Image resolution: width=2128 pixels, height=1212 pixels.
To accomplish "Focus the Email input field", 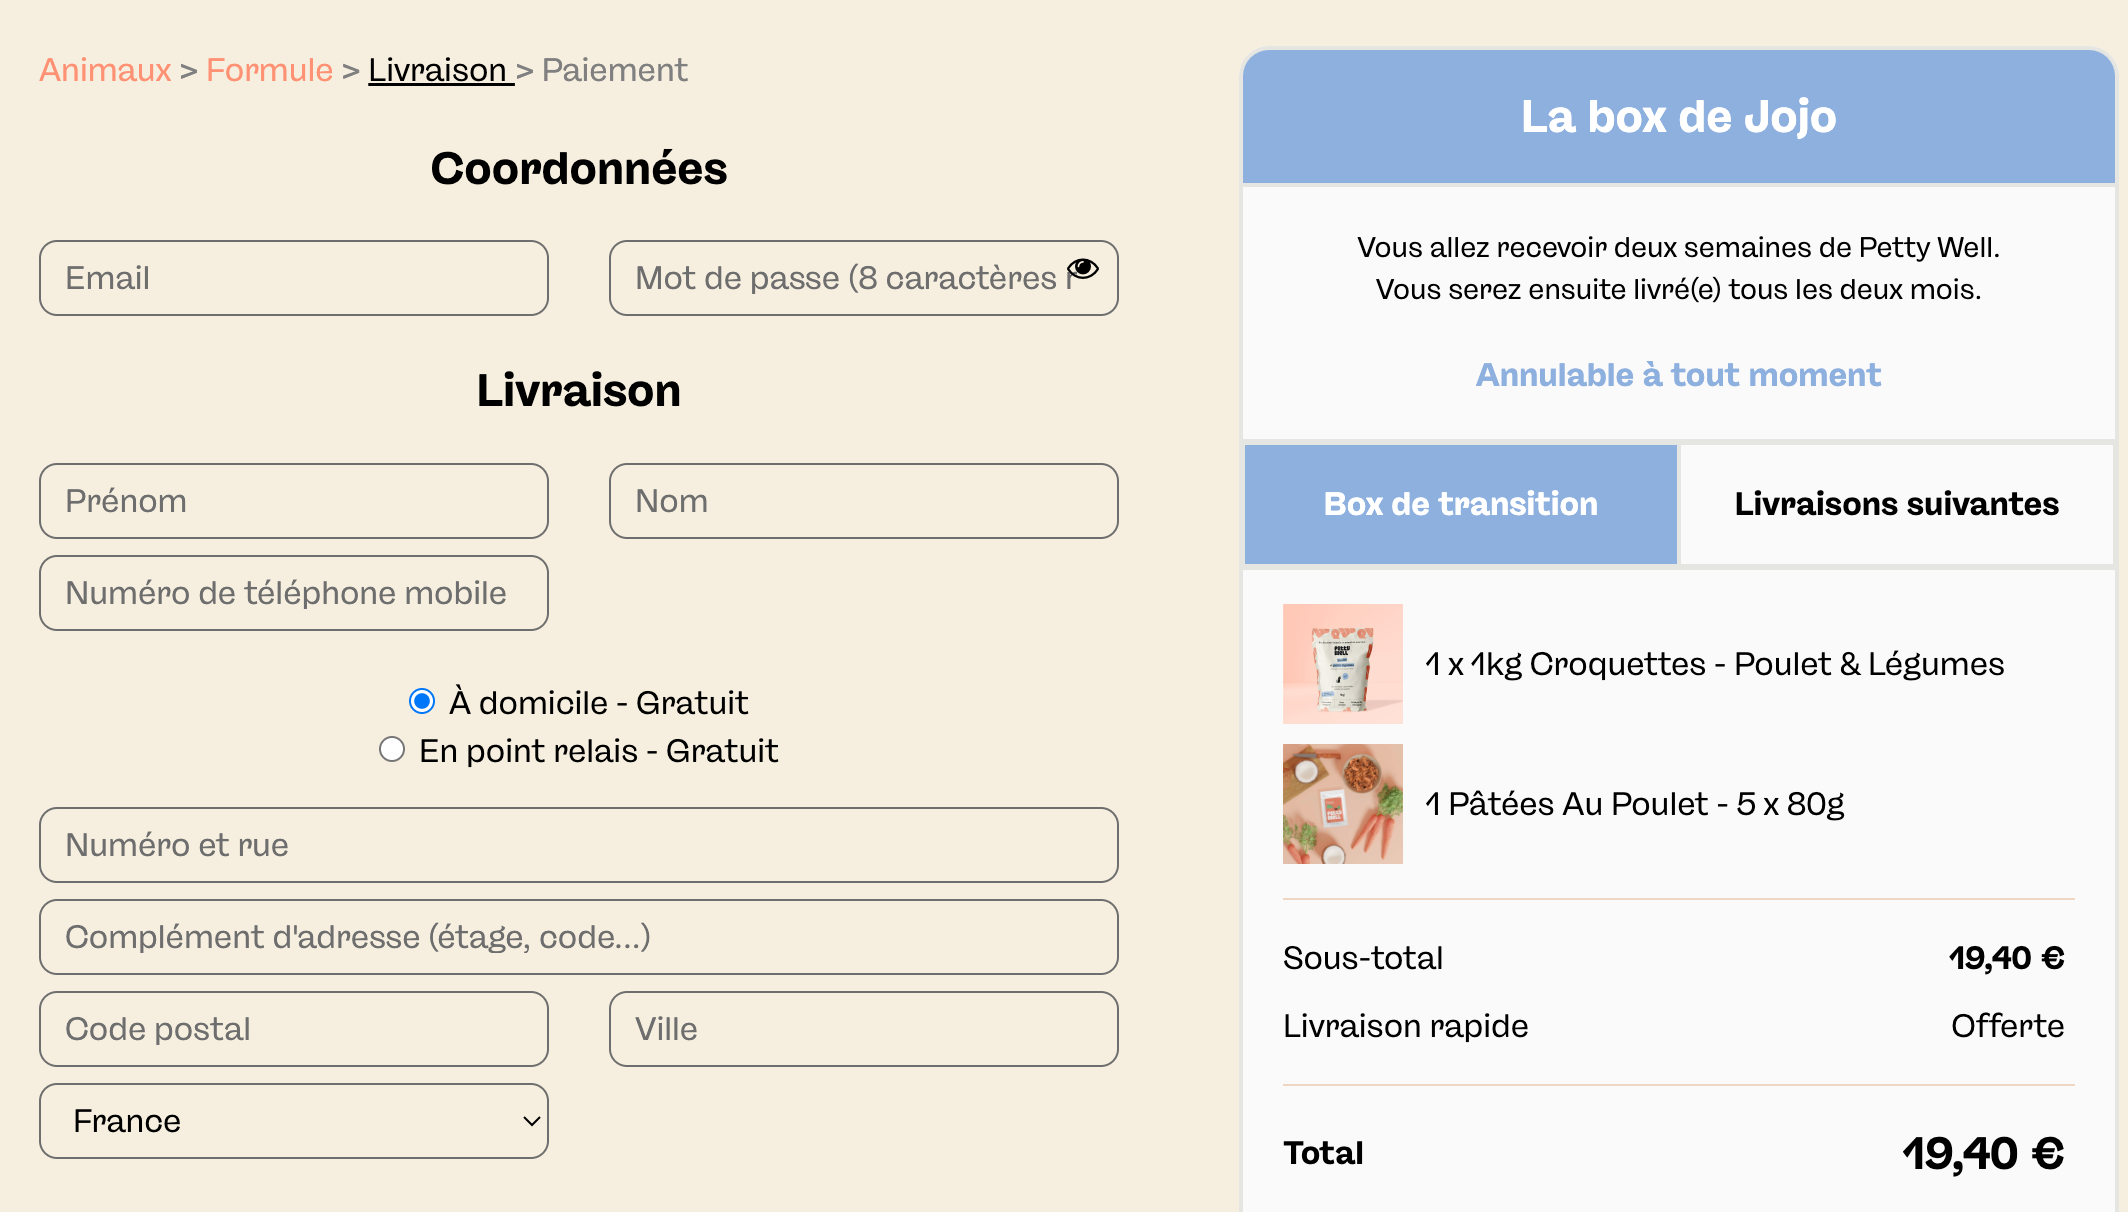I will pyautogui.click(x=294, y=278).
